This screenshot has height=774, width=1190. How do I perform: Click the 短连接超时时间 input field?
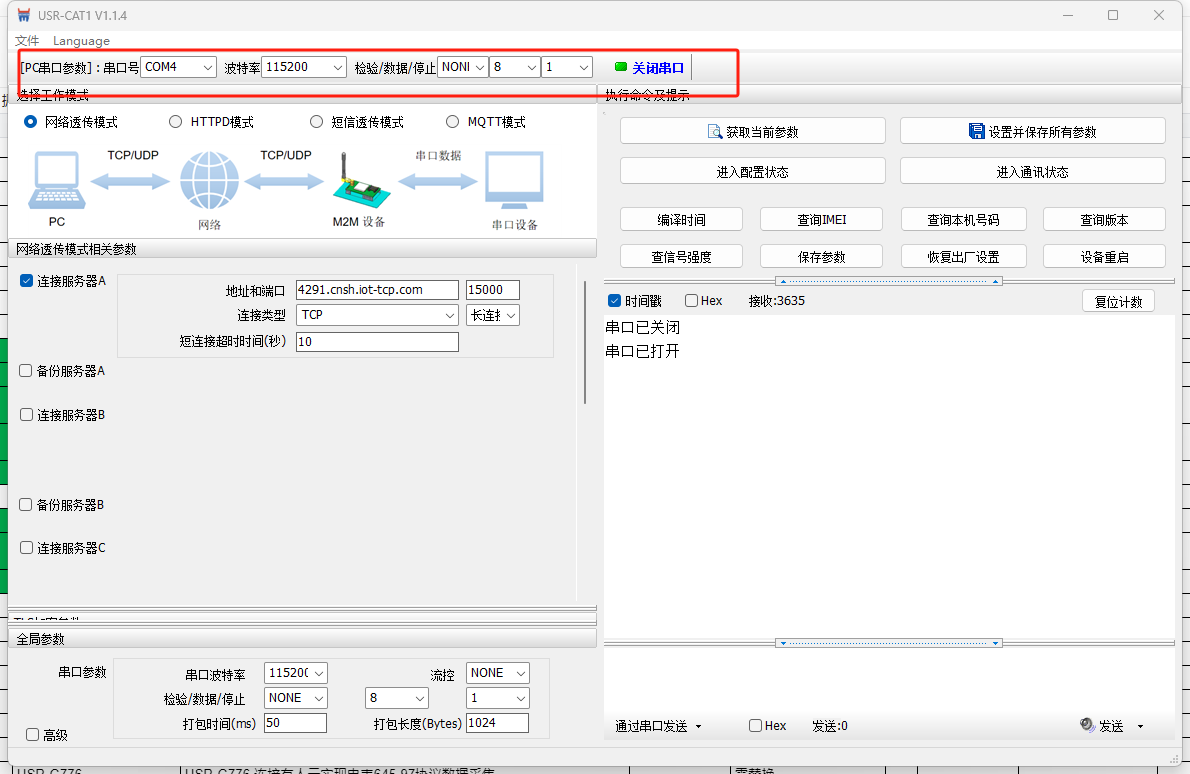click(377, 341)
